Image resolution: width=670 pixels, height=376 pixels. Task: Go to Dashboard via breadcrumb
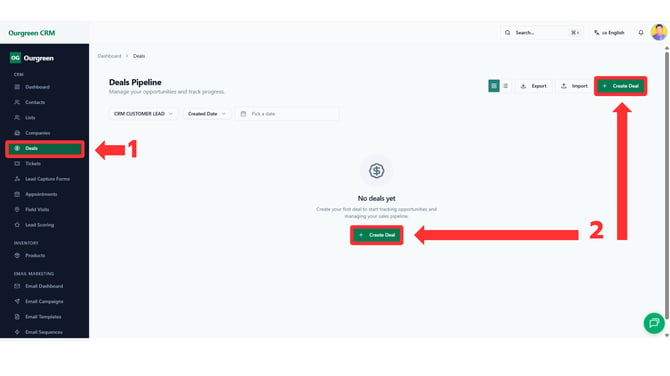point(109,56)
